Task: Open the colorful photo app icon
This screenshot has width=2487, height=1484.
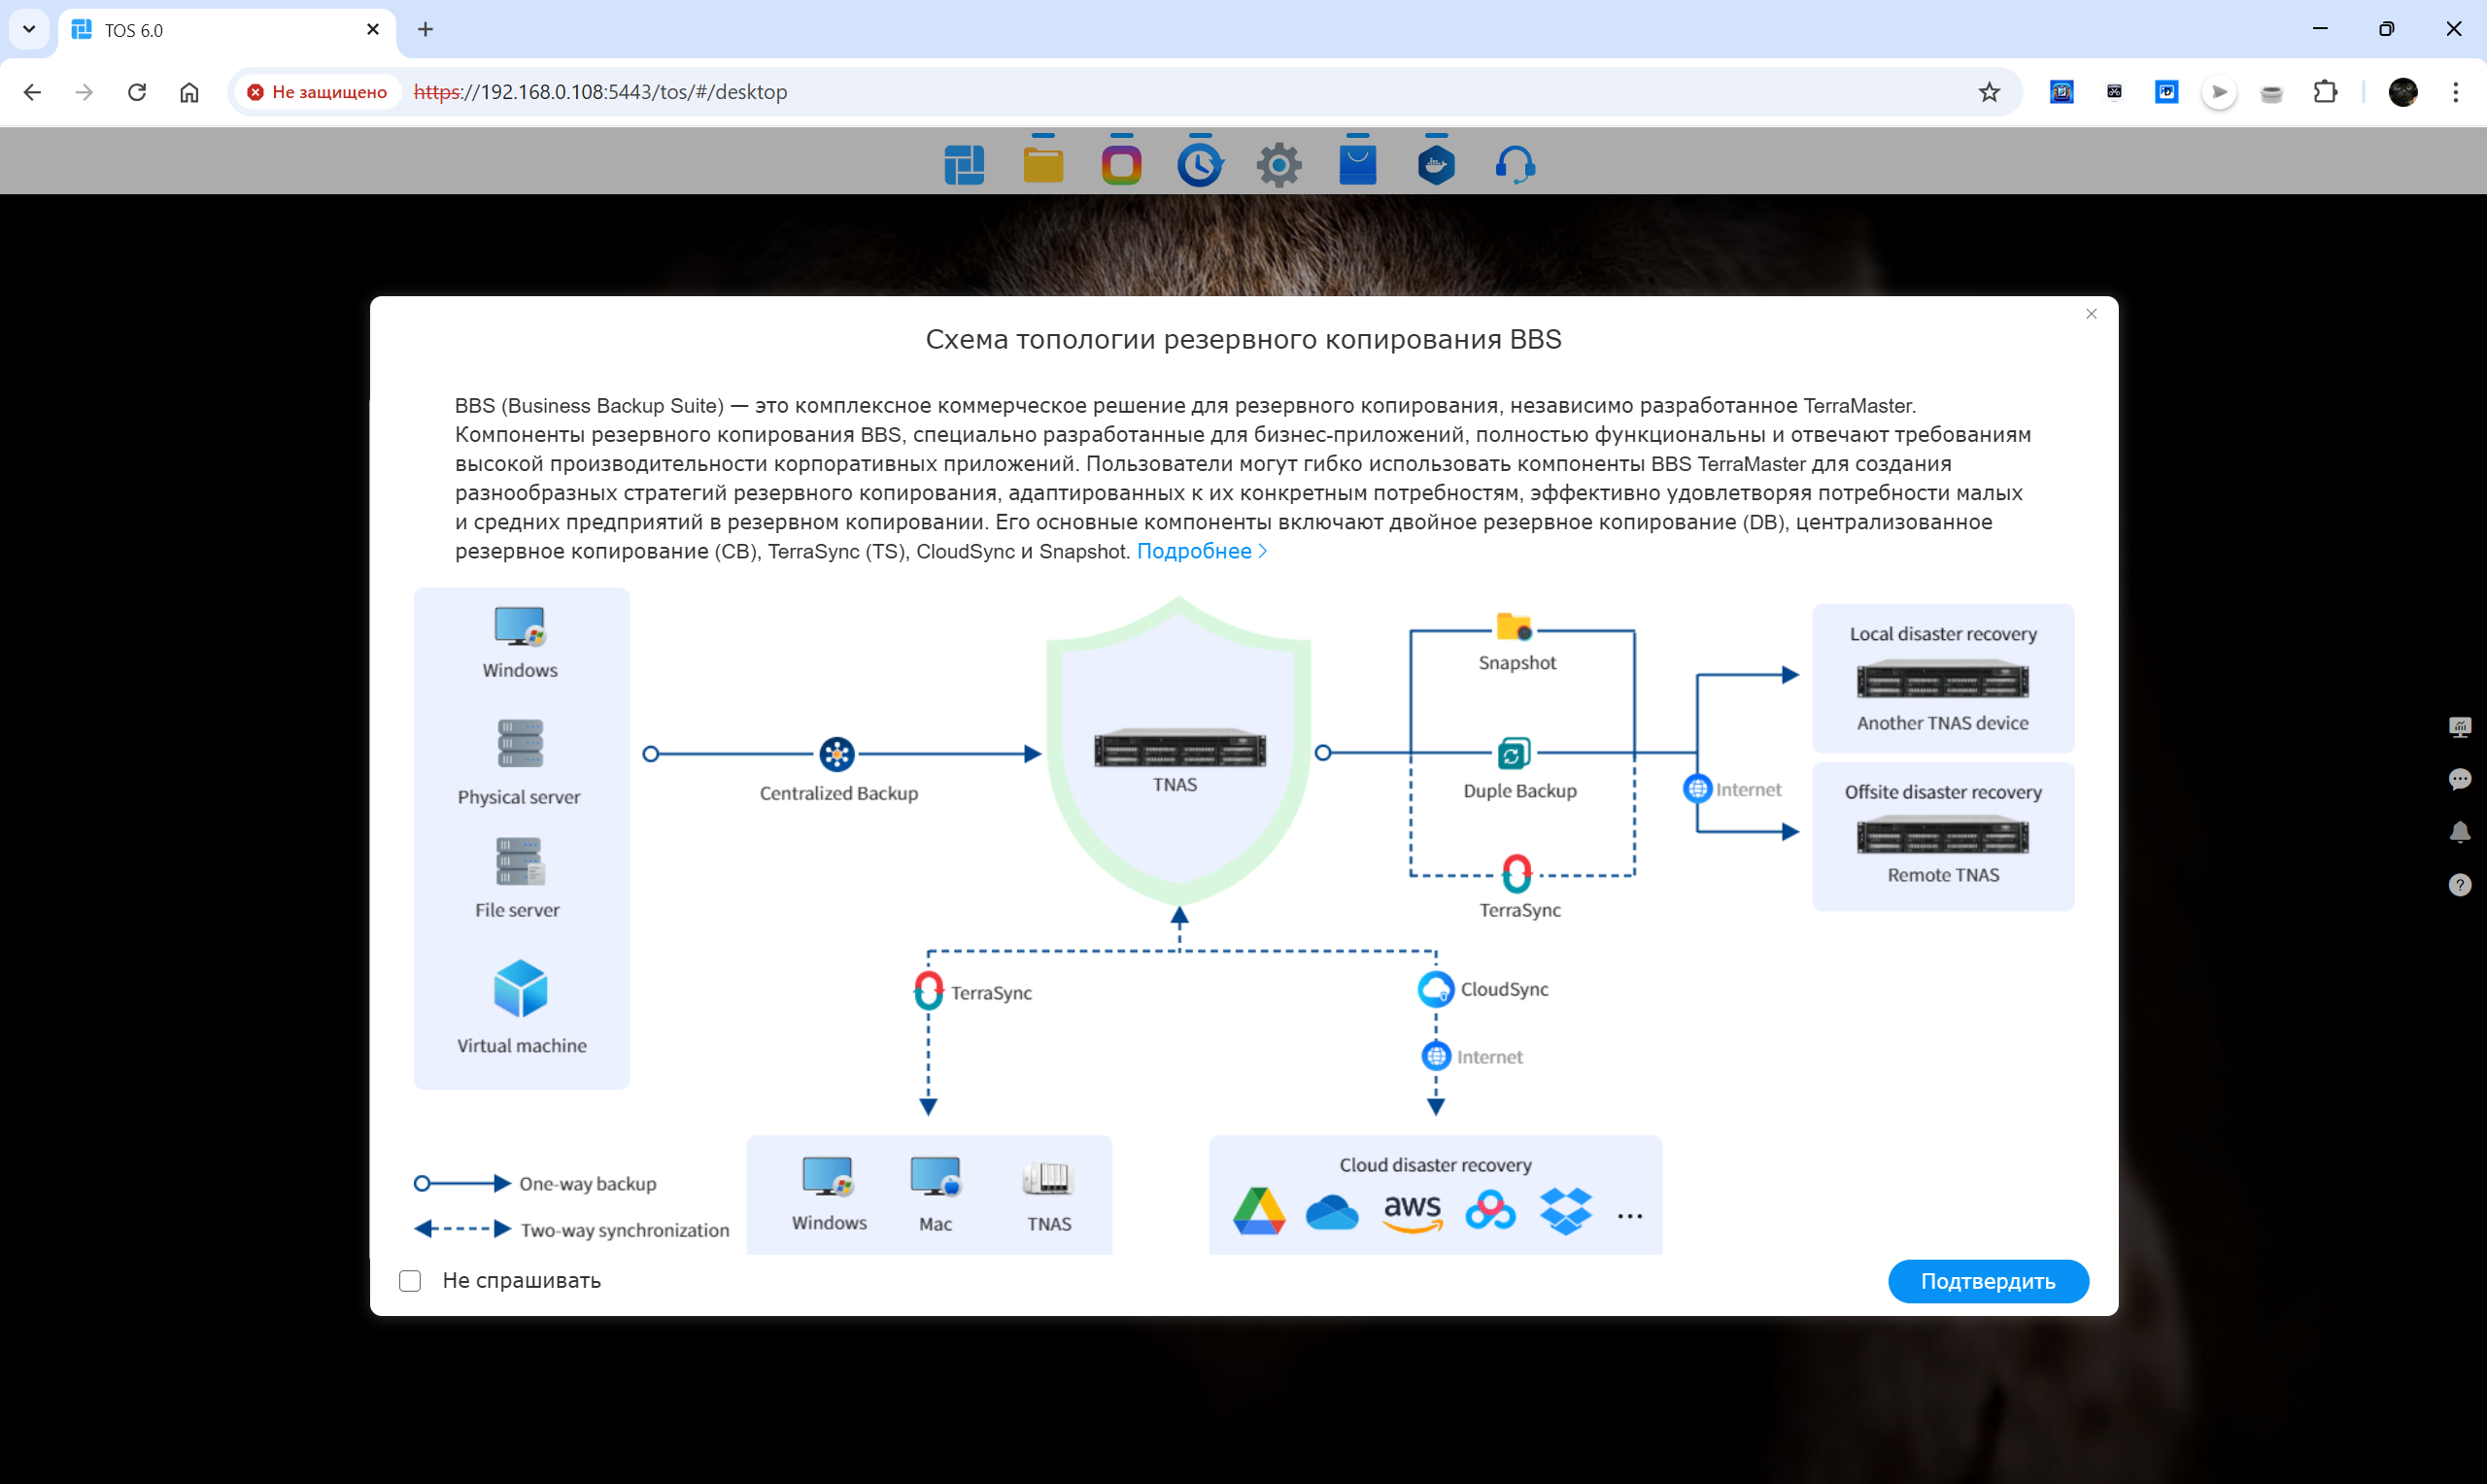Action: click(x=1121, y=165)
